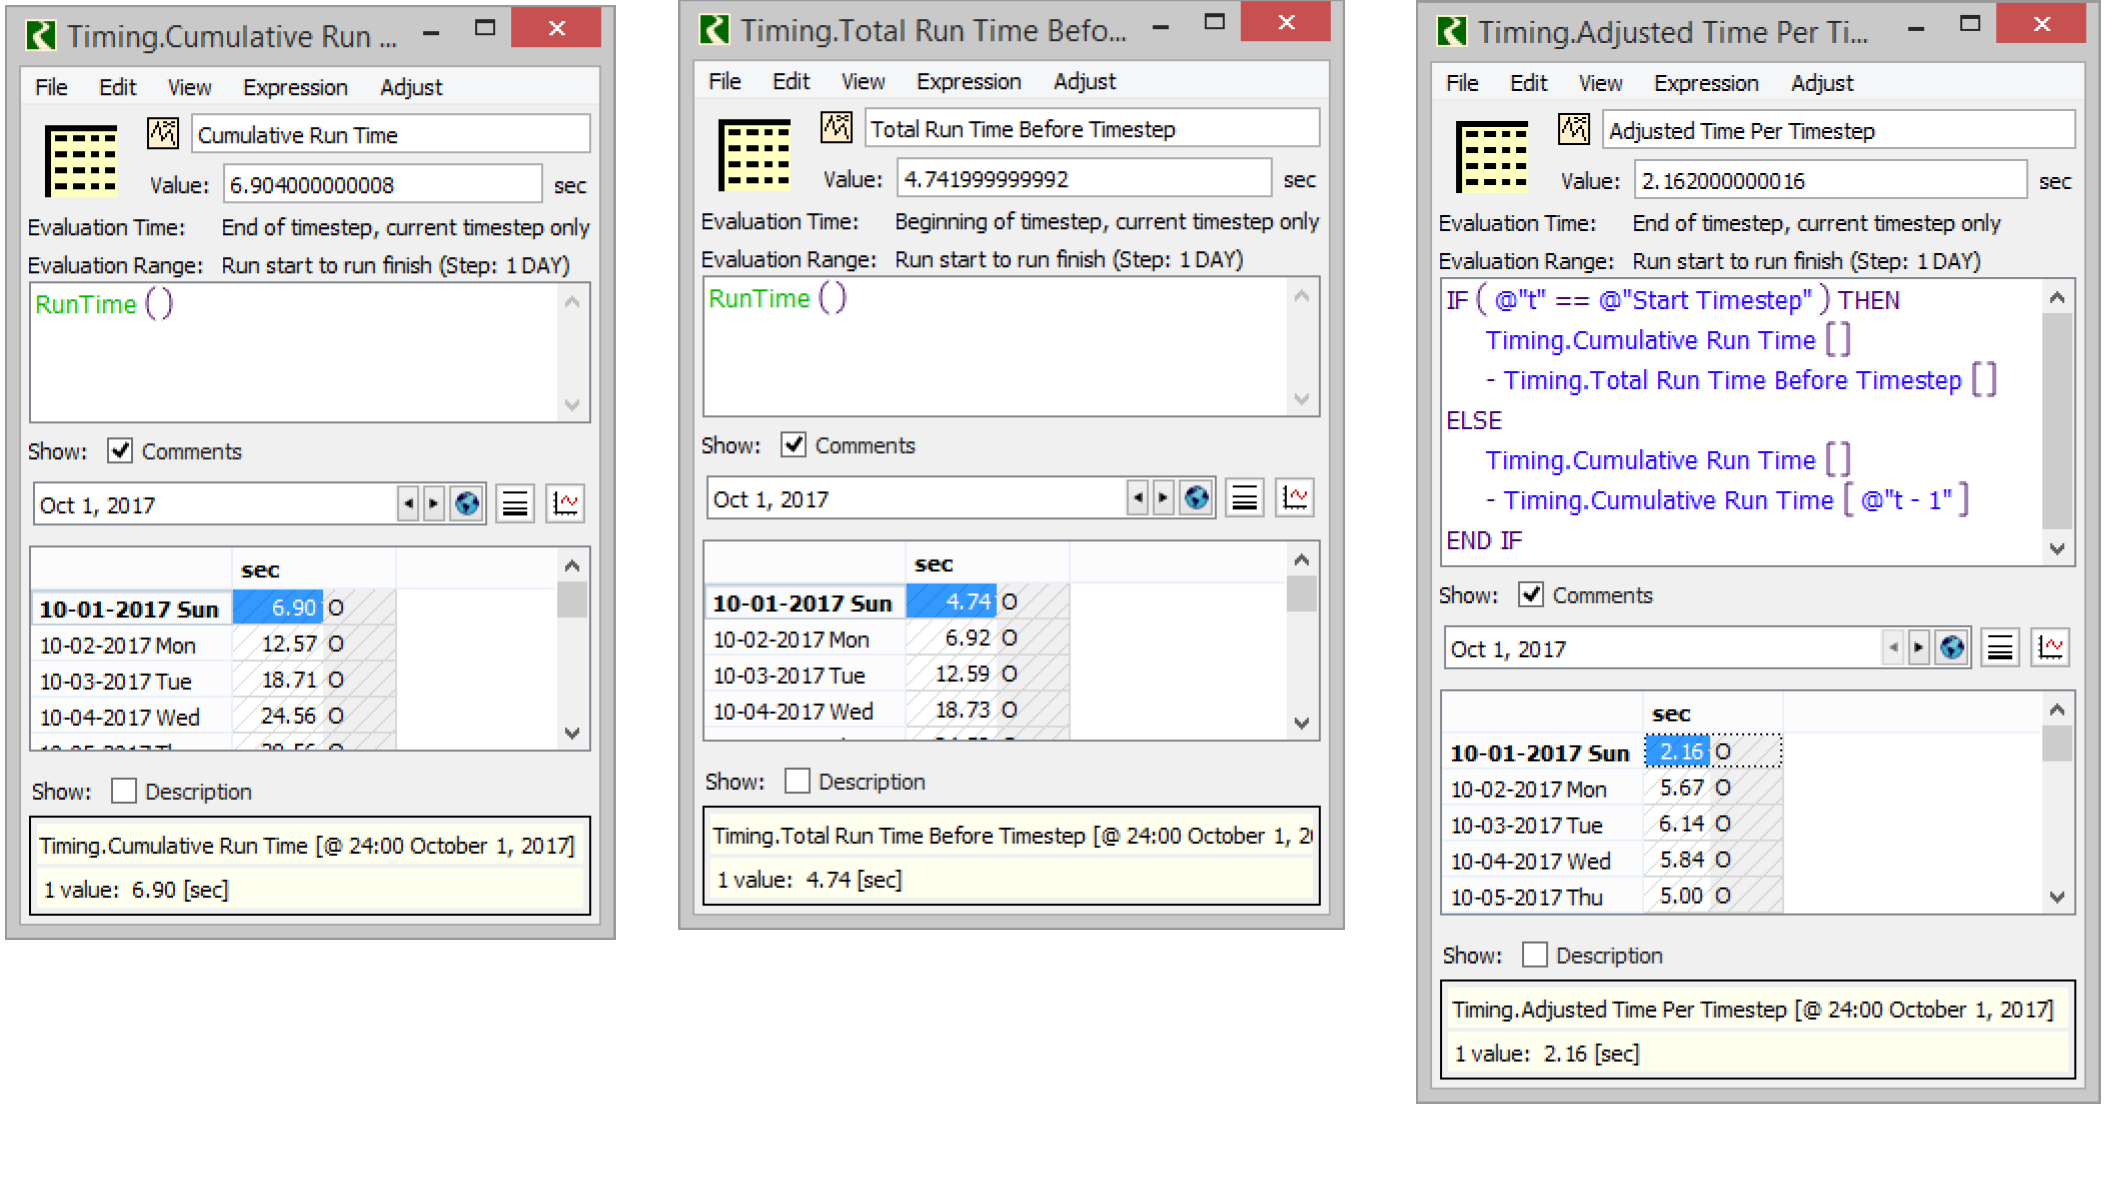Viewport: 2105px width, 1184px height.
Task: Step date backward in Total Run Time window
Action: [1137, 498]
